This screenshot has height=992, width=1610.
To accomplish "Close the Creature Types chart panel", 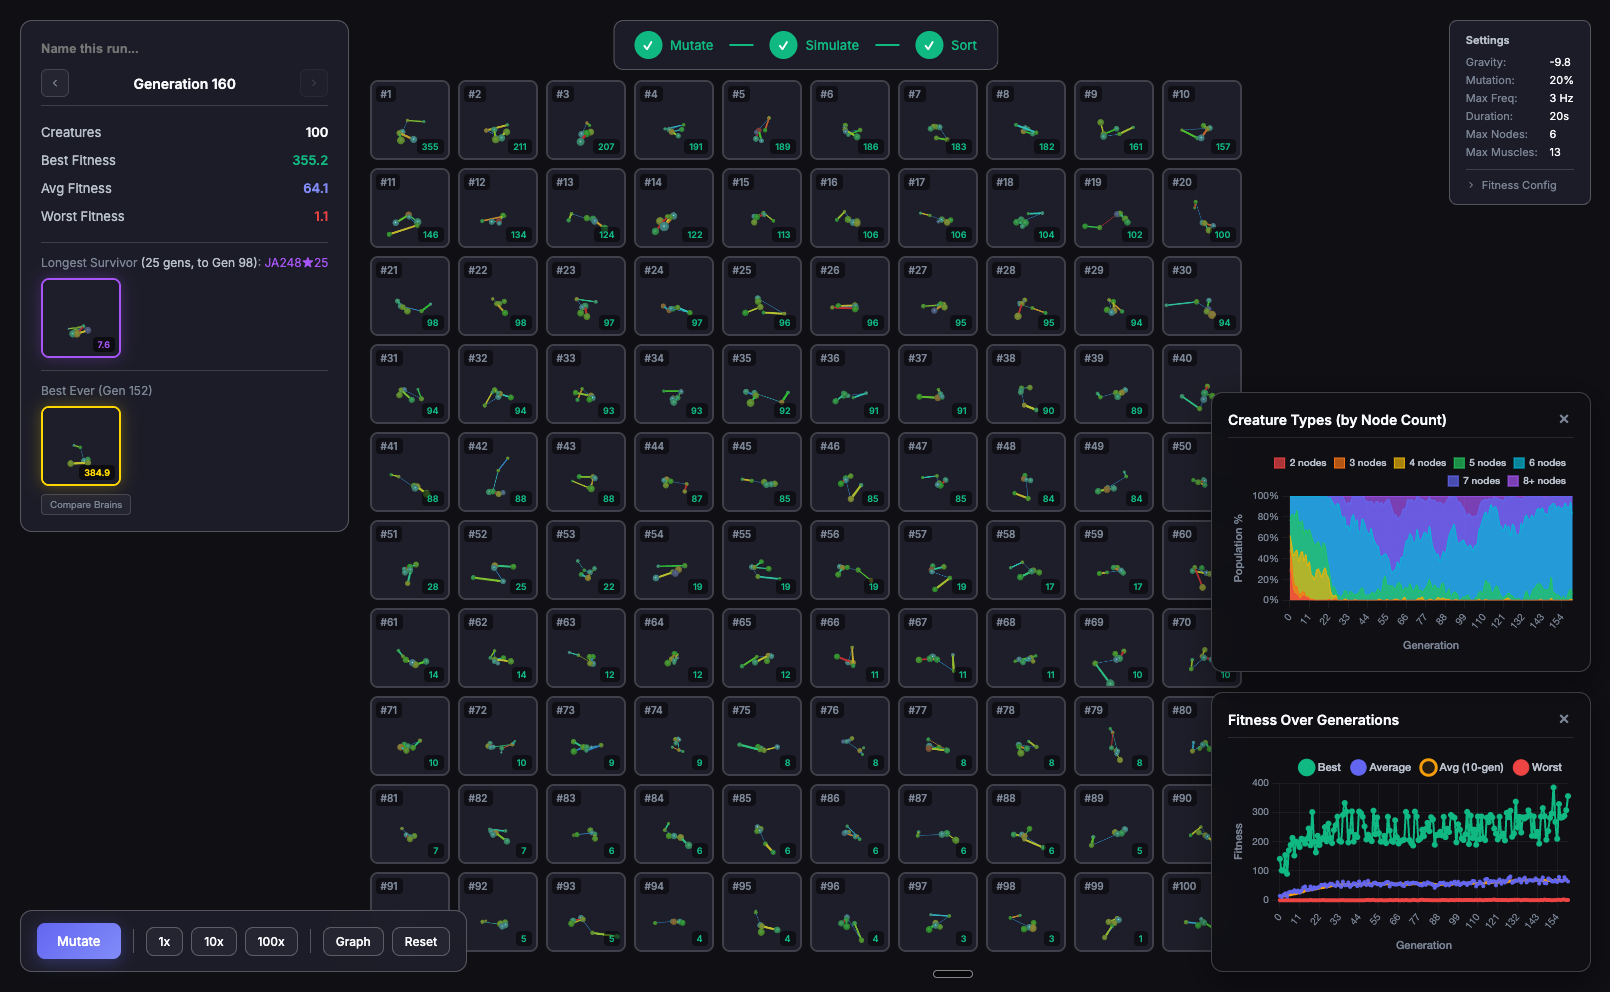I will coord(1564,420).
